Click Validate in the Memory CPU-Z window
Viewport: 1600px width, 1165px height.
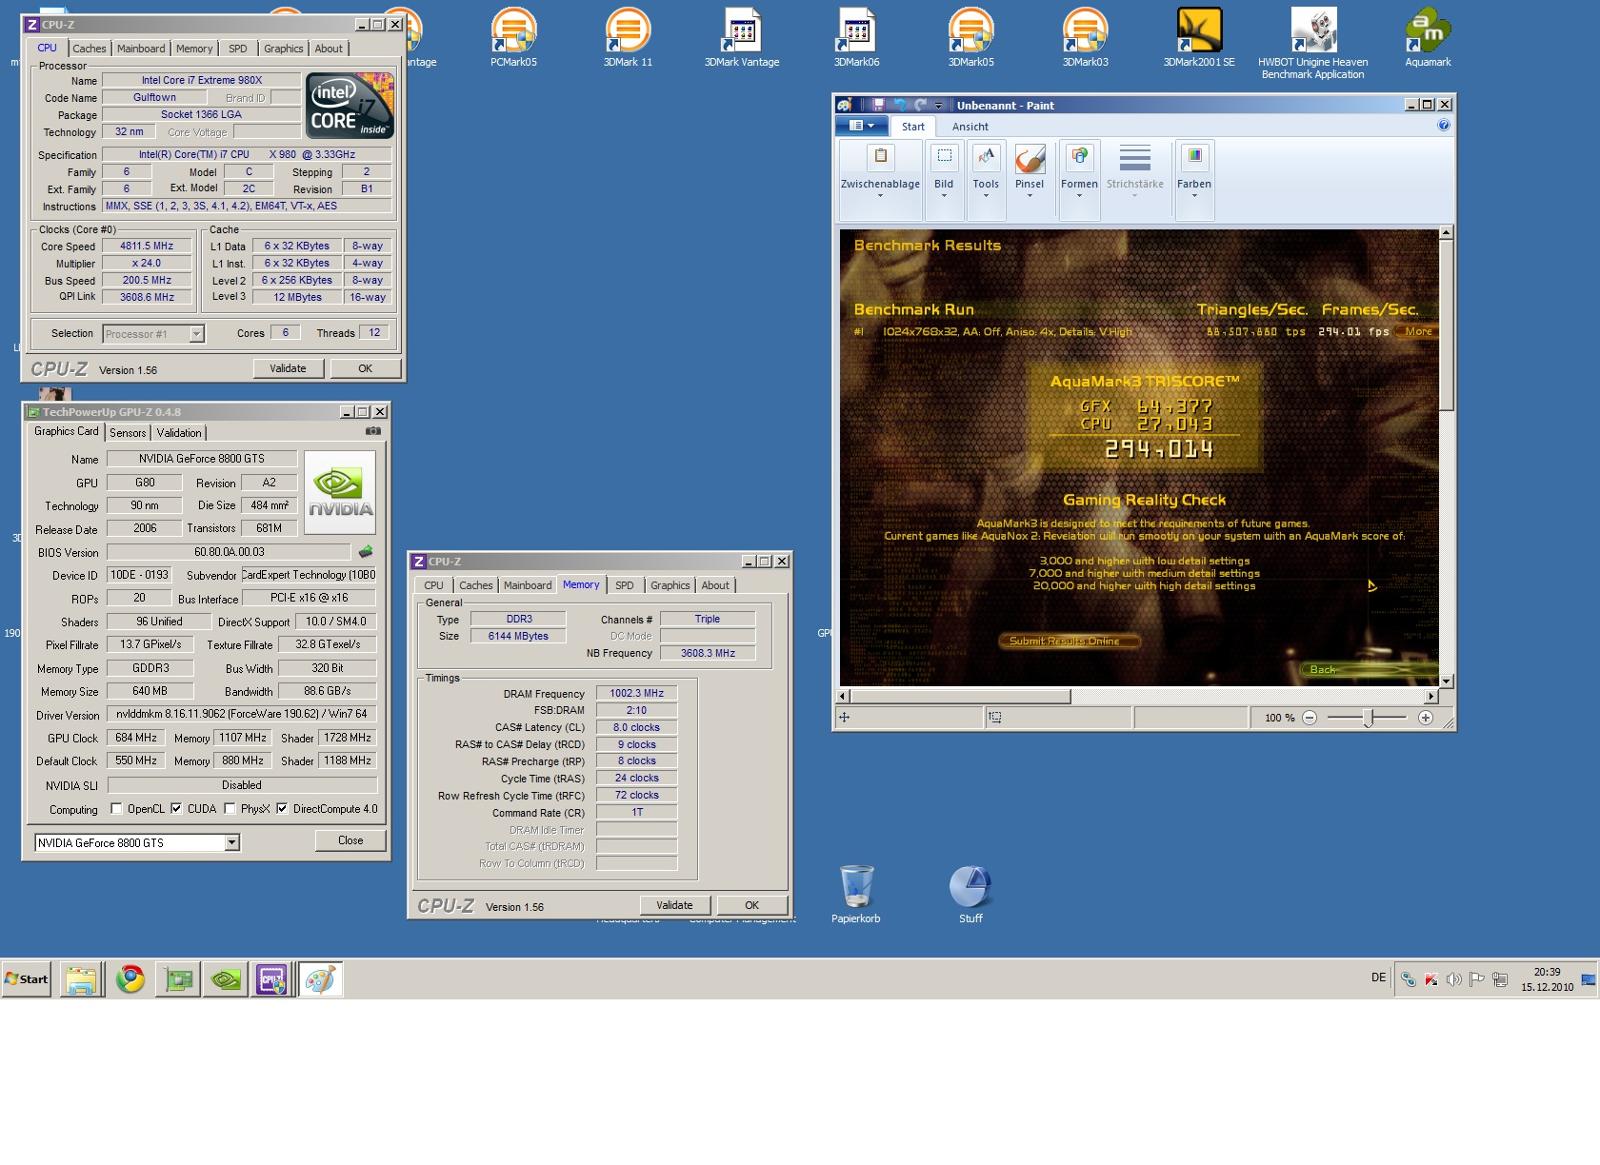(674, 905)
